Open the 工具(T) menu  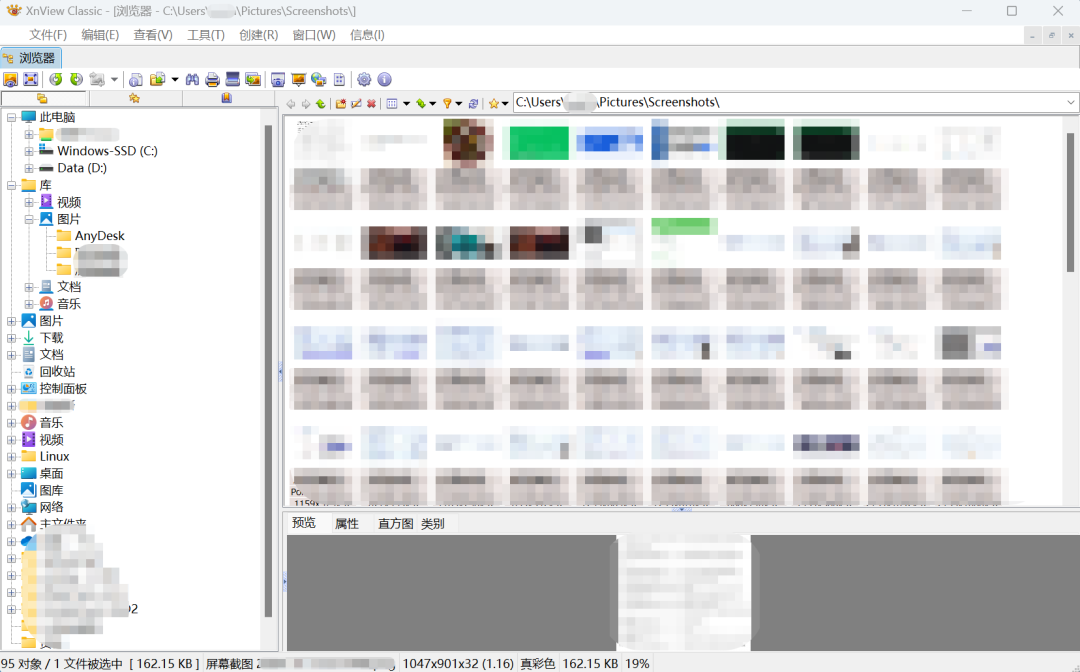206,35
